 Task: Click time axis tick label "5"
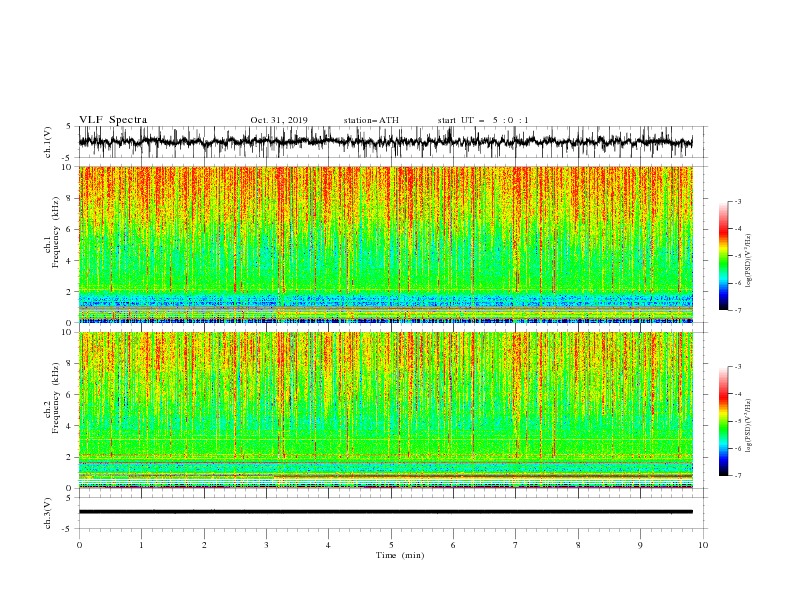[391, 545]
